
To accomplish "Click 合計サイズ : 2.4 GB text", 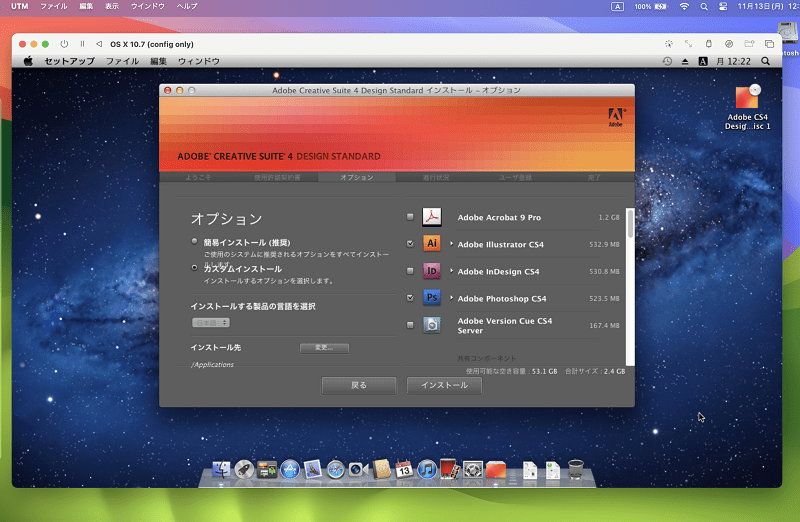I will (595, 371).
